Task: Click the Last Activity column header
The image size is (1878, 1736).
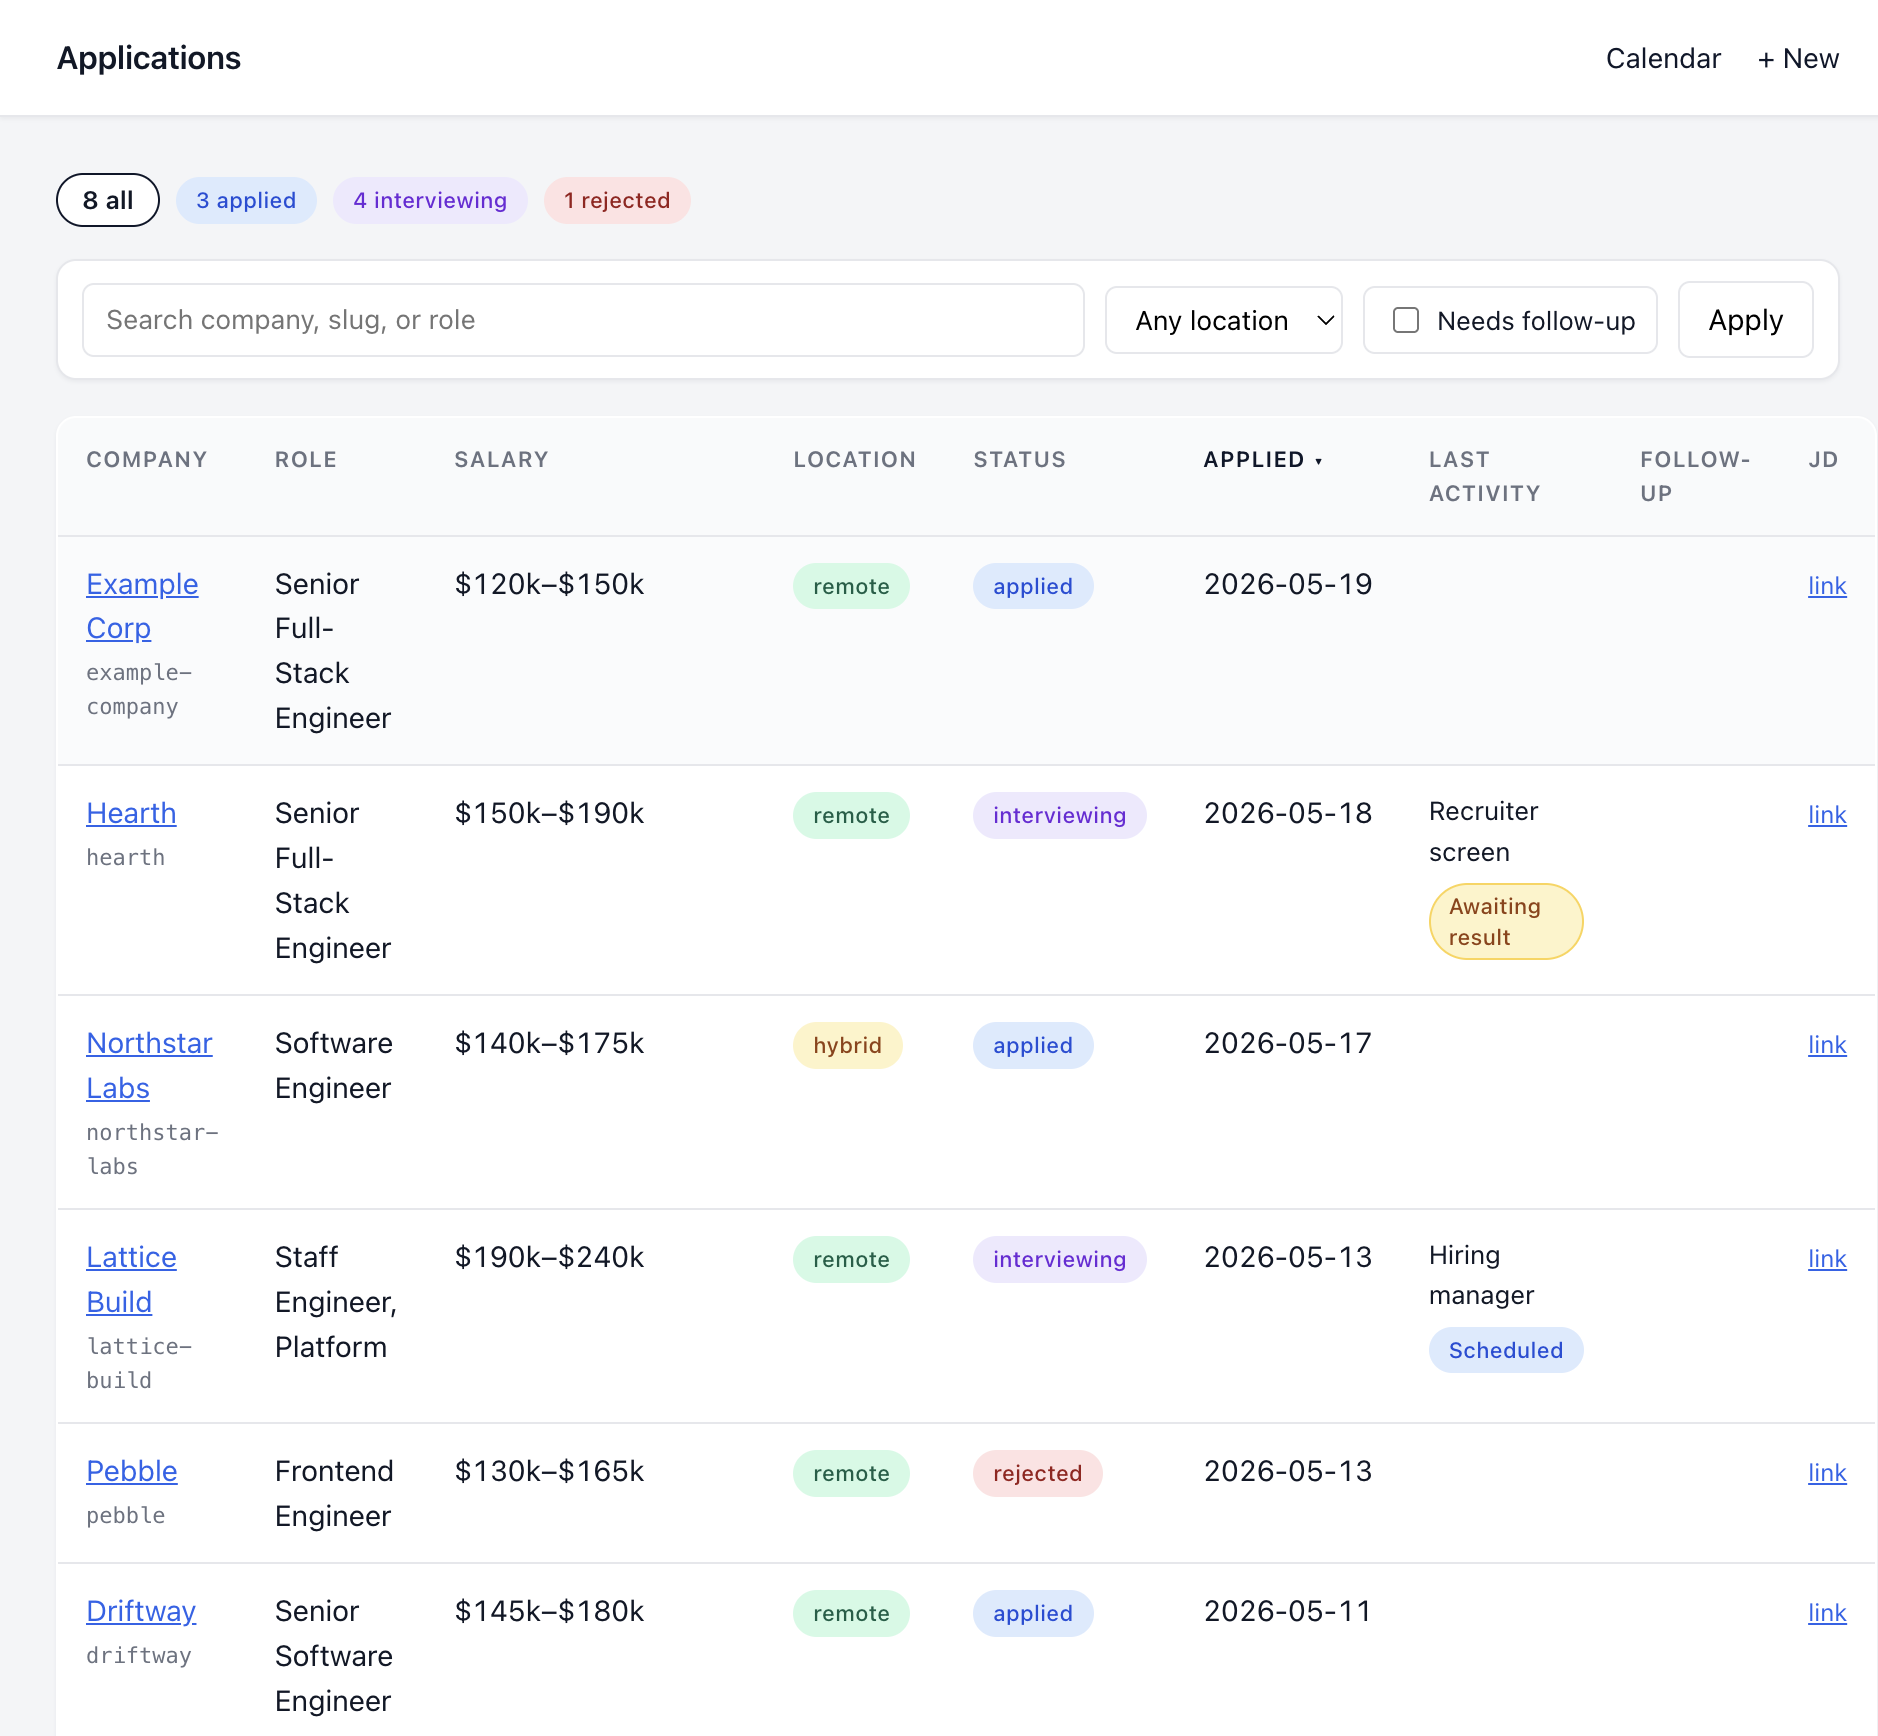Action: pyautogui.click(x=1484, y=476)
